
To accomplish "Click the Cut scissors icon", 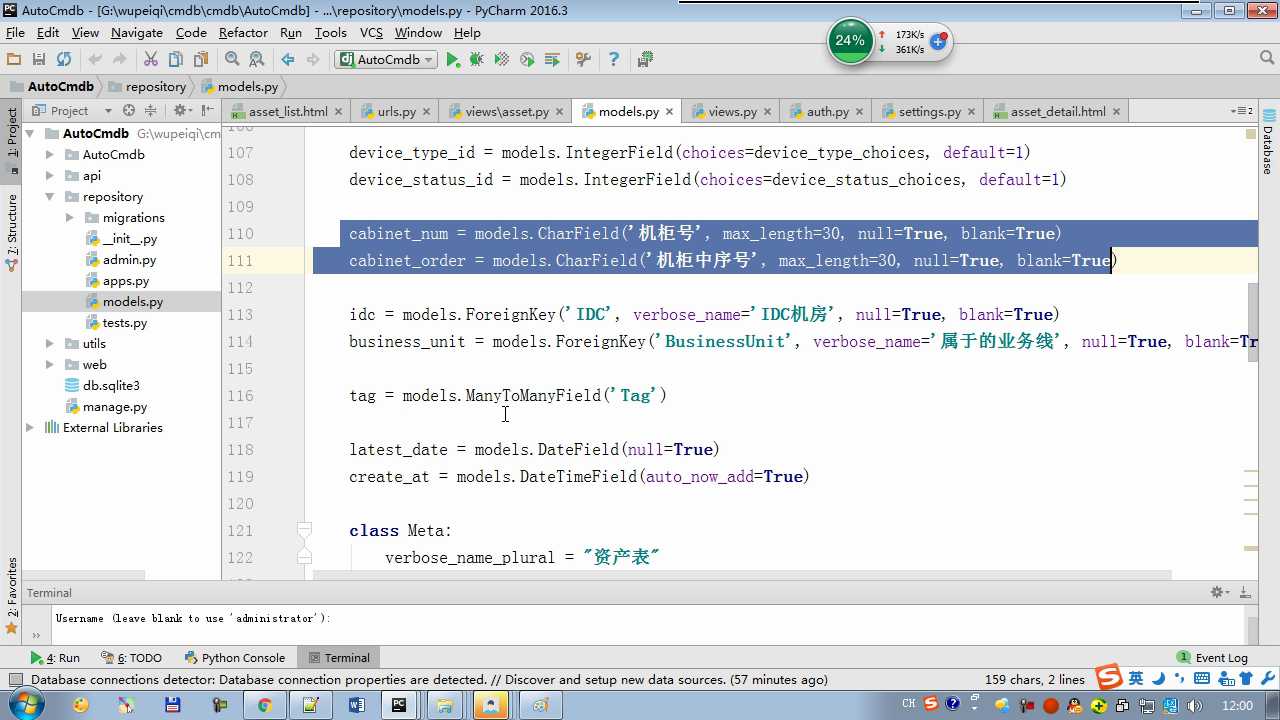I will pyautogui.click(x=151, y=60).
